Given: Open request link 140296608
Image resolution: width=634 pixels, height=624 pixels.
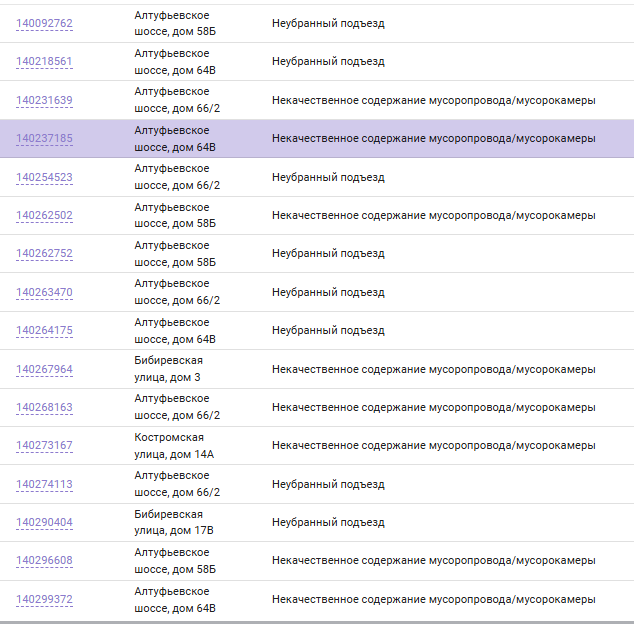Looking at the screenshot, I should coord(44,561).
